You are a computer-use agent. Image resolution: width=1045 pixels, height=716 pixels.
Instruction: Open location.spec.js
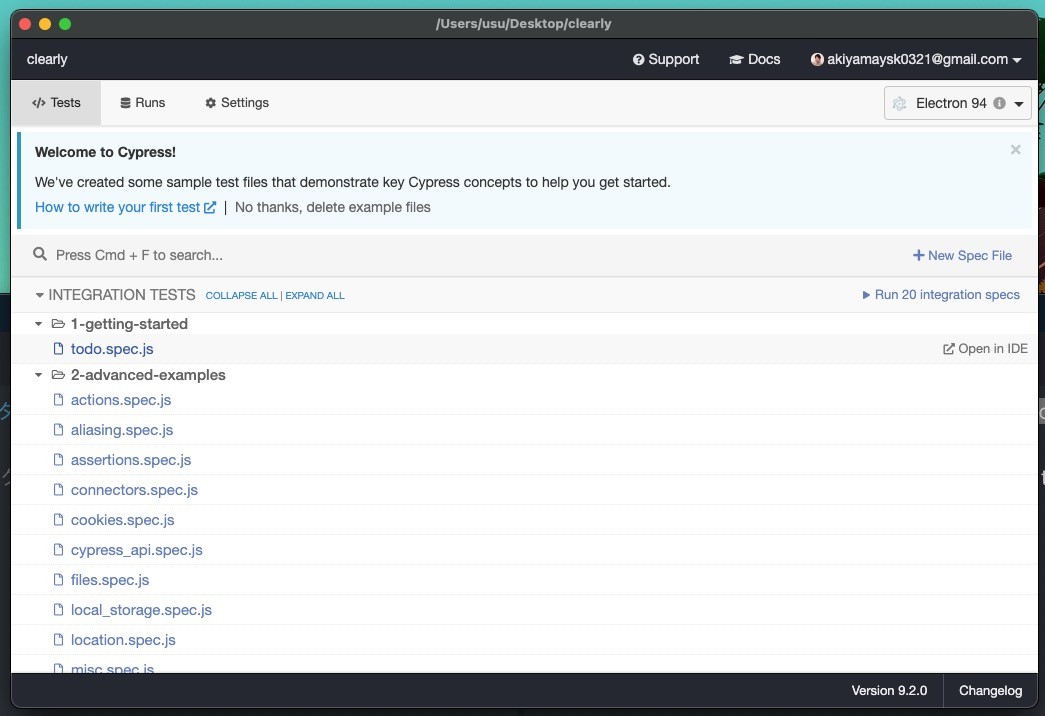click(123, 640)
